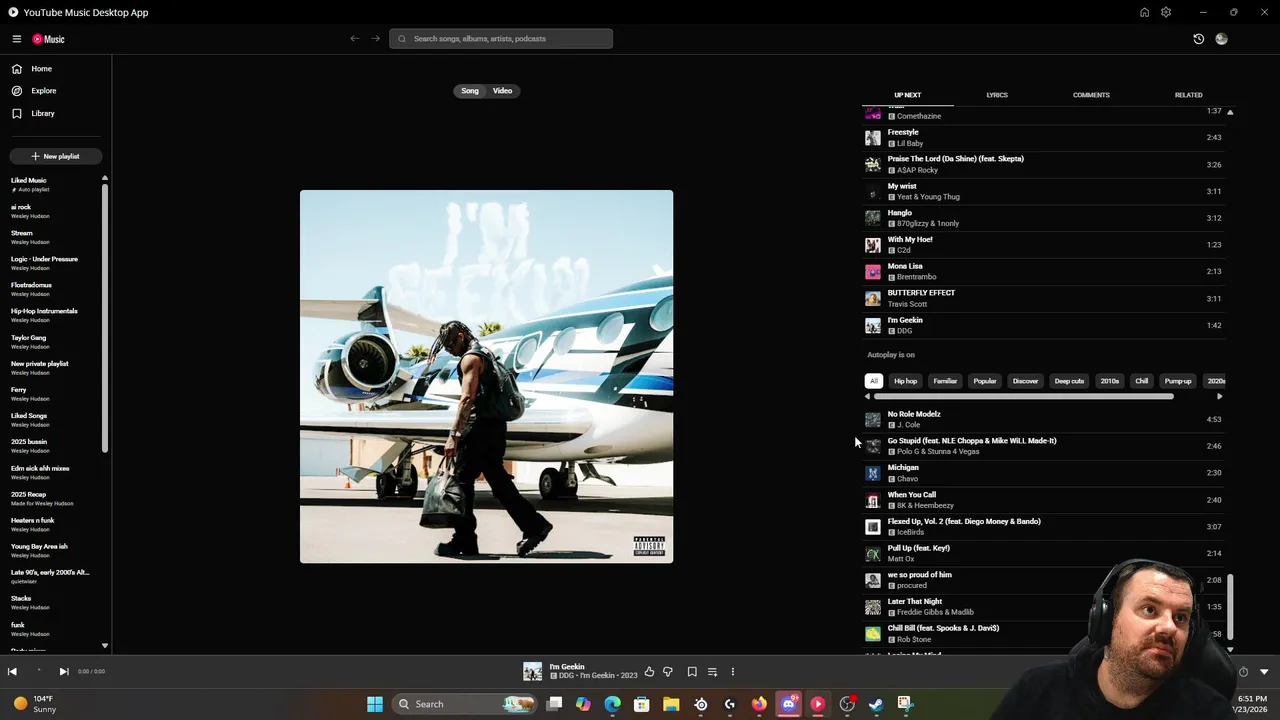Open the listening history icon
1280x720 pixels.
(1199, 39)
